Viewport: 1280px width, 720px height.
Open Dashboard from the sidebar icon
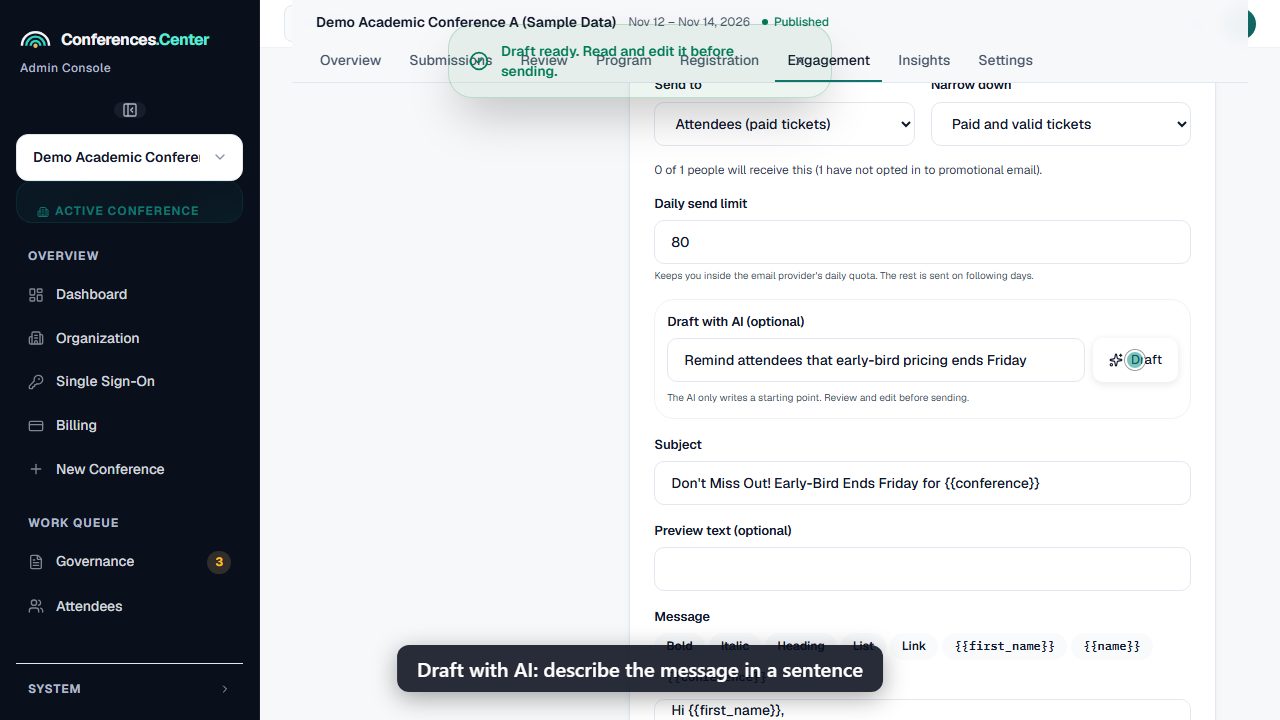[36, 295]
